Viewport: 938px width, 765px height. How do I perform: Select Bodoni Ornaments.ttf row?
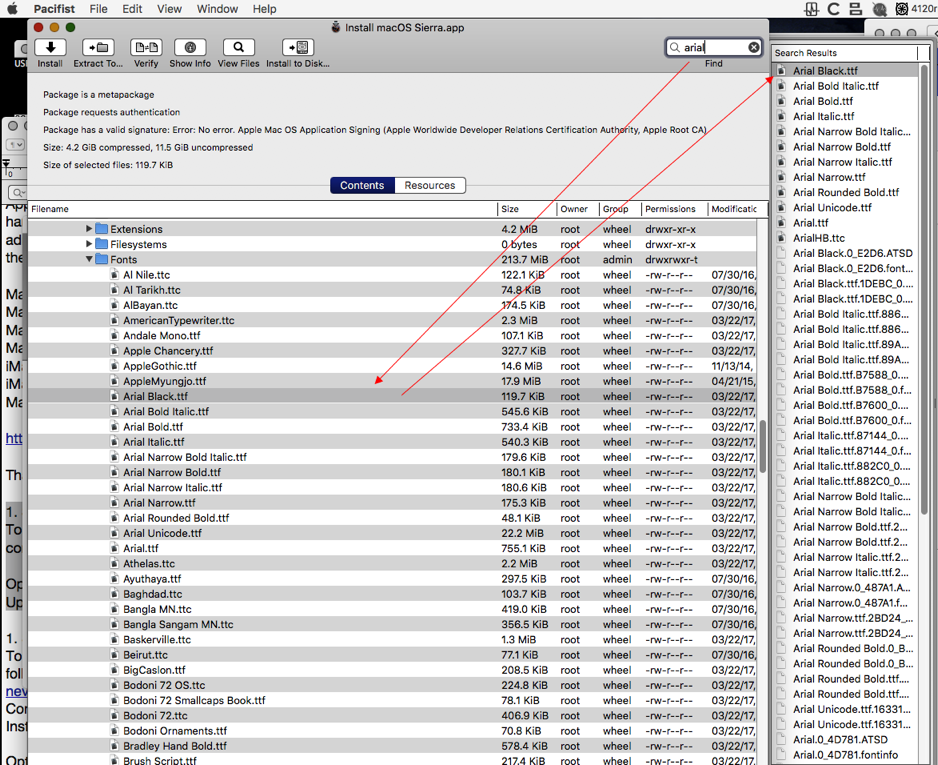pos(392,730)
